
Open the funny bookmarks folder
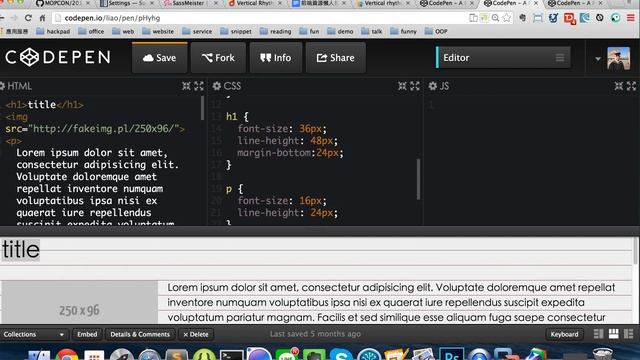[x=403, y=31]
